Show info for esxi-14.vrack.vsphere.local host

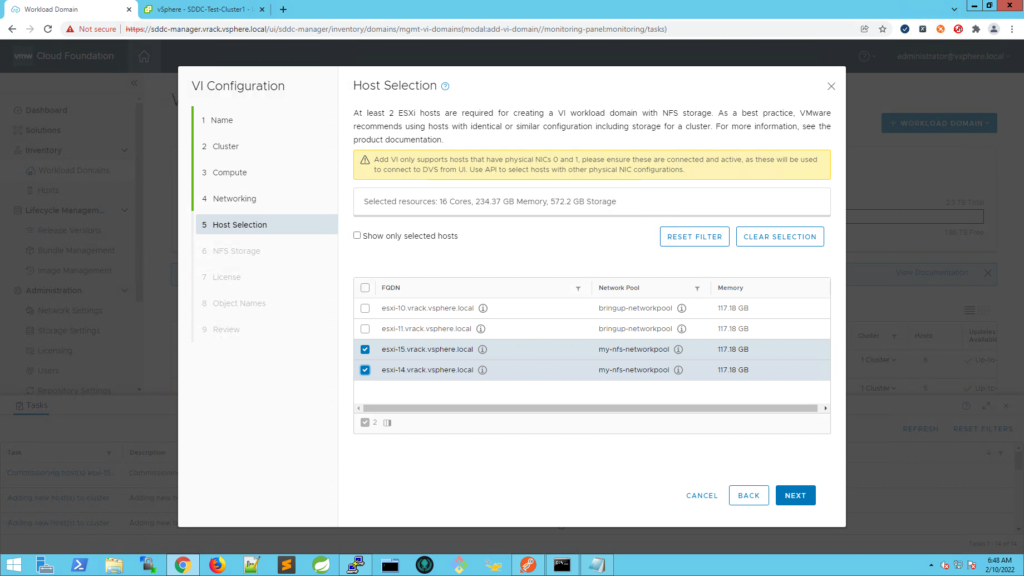click(483, 370)
